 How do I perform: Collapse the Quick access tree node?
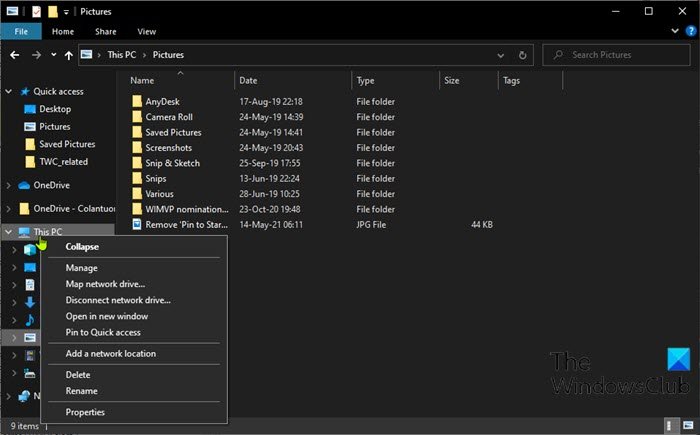(x=8, y=92)
